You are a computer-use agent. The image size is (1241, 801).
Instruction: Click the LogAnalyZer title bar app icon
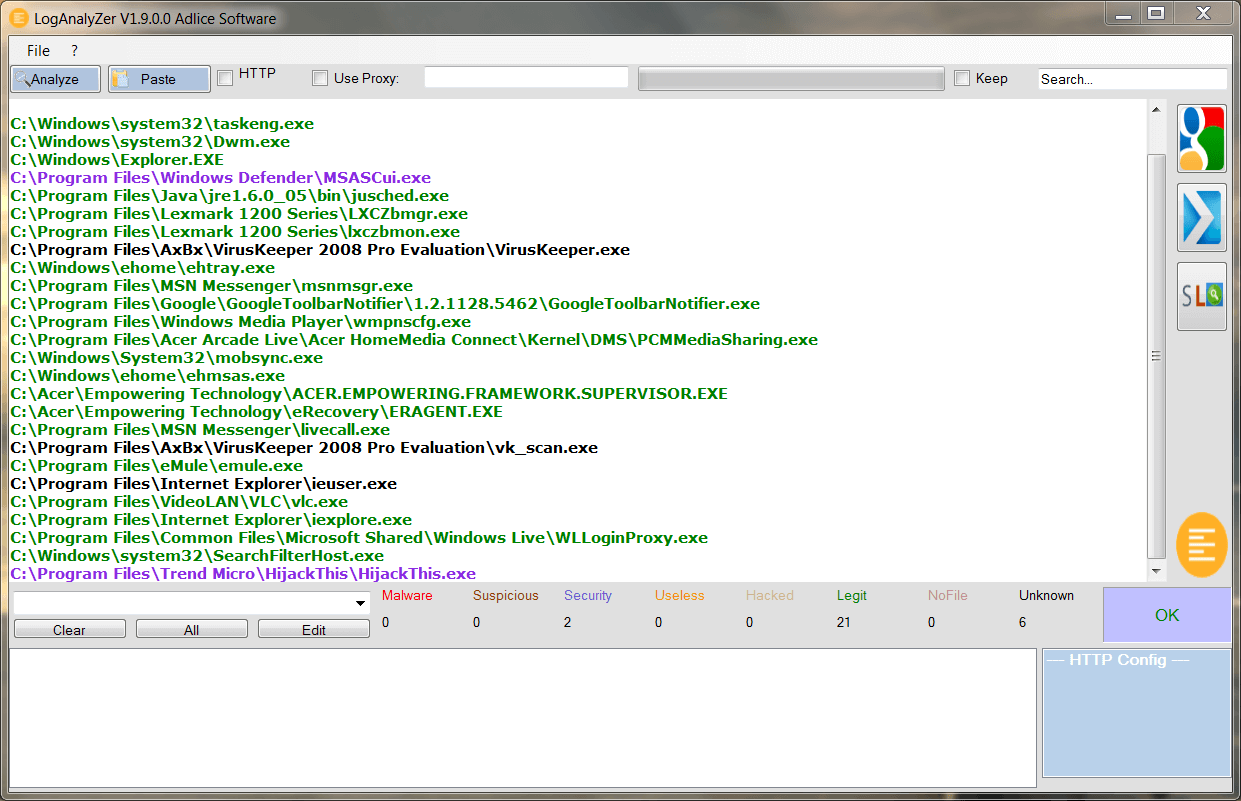click(18, 18)
